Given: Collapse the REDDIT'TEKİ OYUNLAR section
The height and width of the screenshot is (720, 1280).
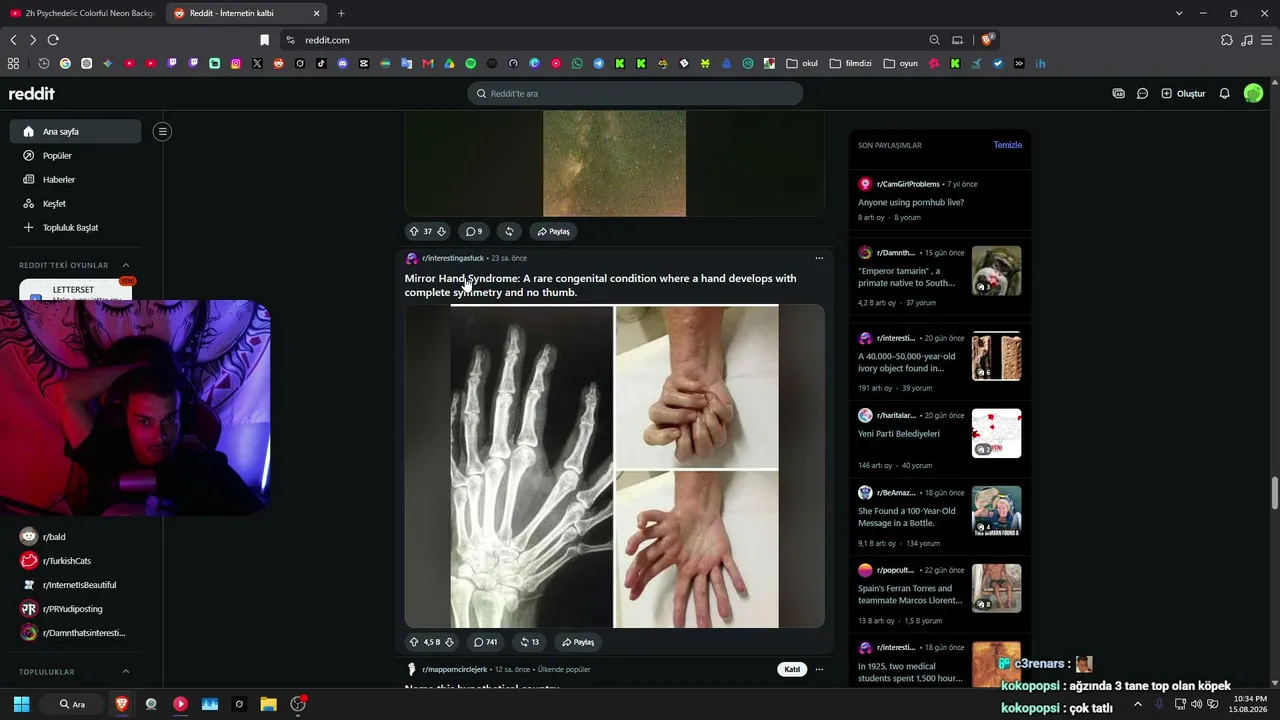Looking at the screenshot, I should (126, 265).
